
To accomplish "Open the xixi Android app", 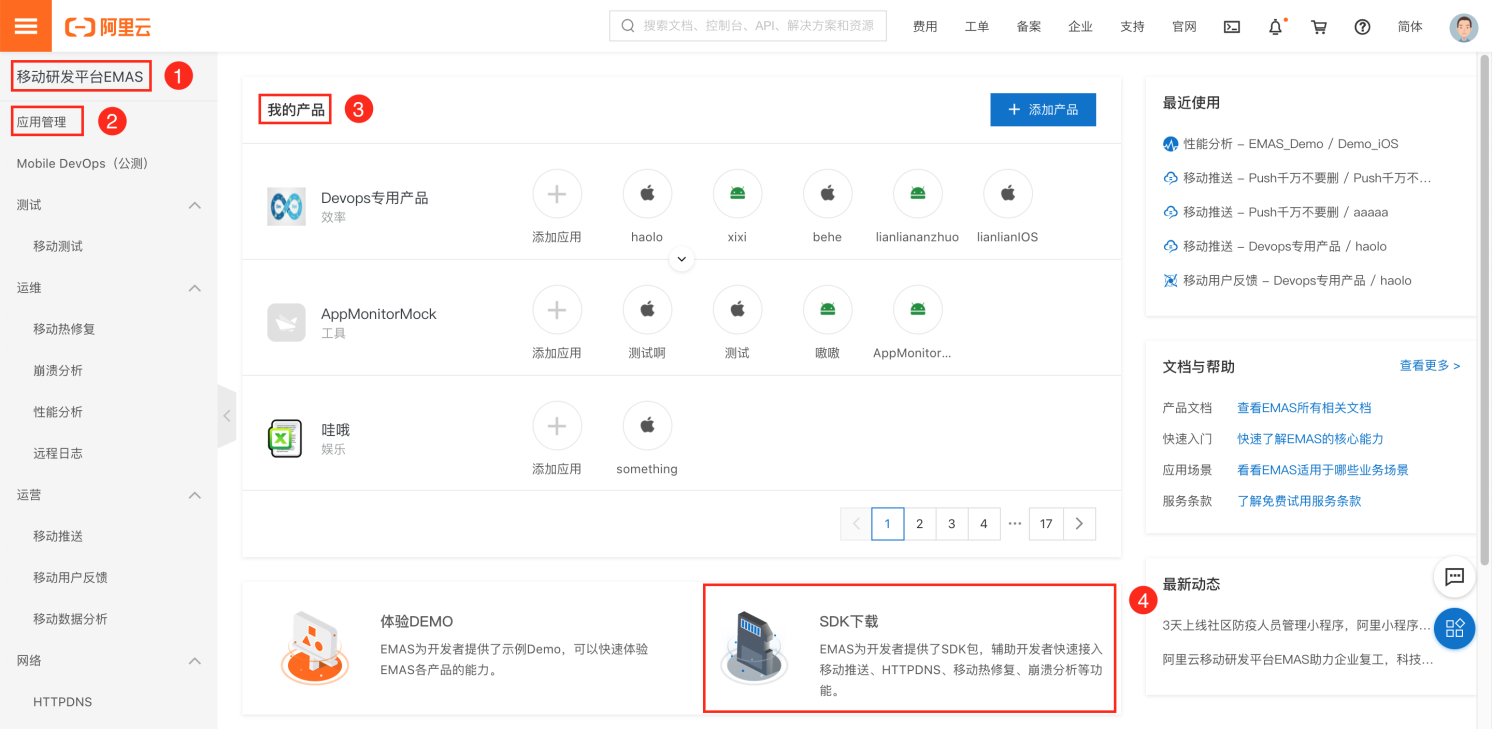I will [x=737, y=194].
